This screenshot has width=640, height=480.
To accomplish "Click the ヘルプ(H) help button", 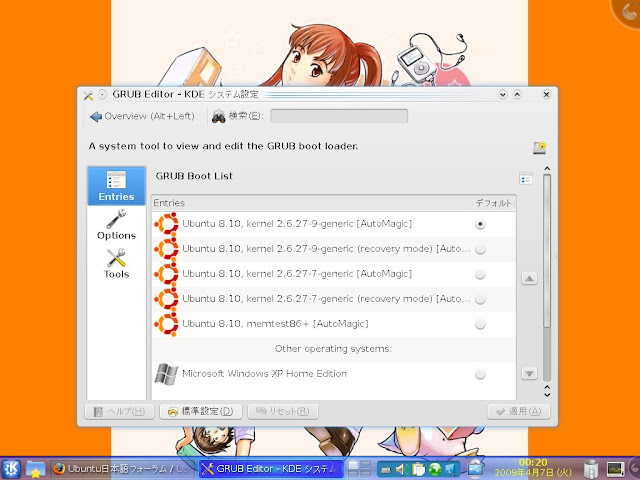I will (x=119, y=411).
